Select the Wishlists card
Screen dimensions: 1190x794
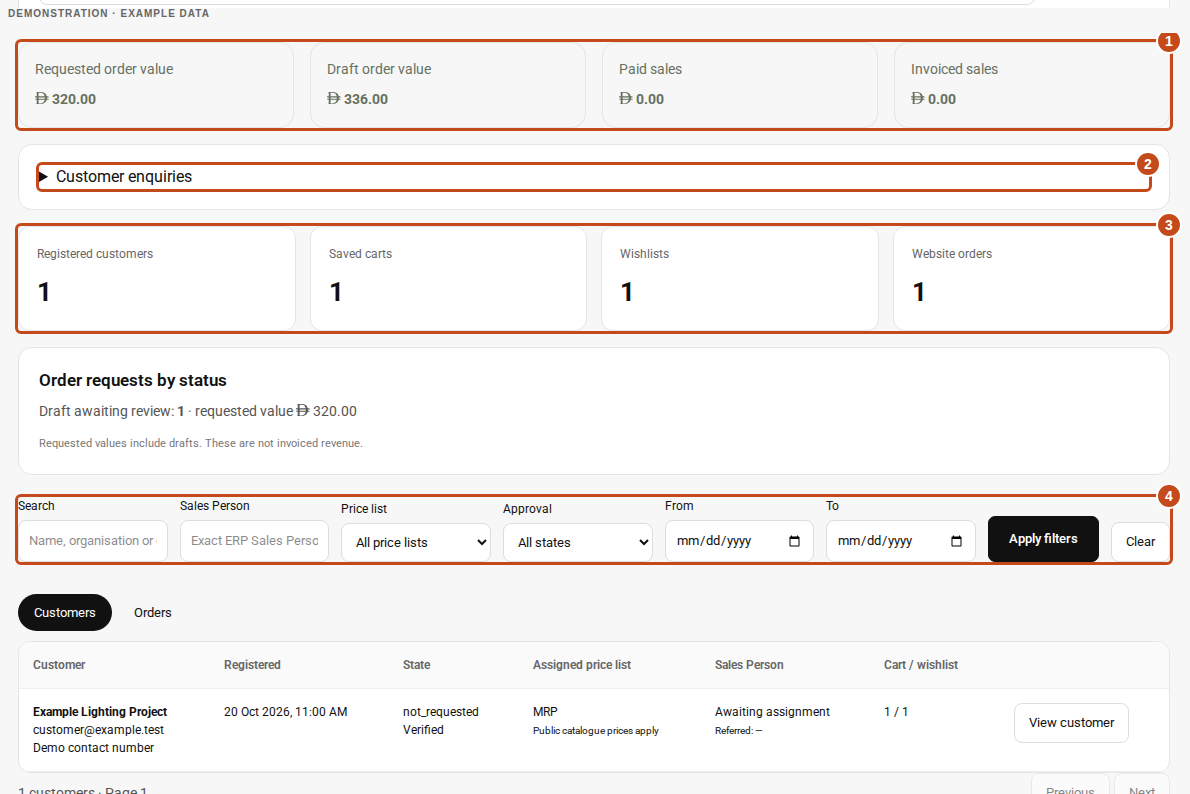(740, 279)
